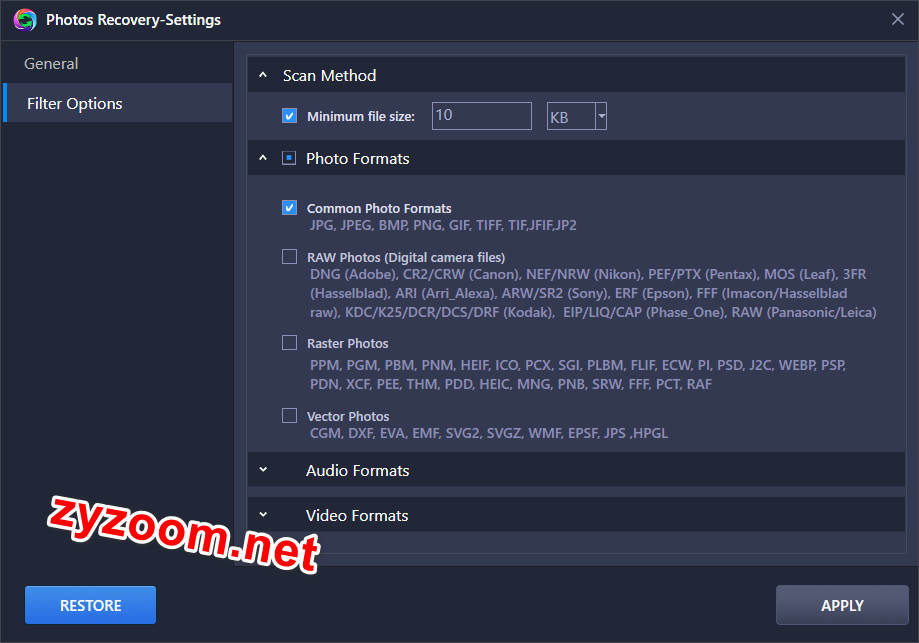Click the Video Formats heading label
This screenshot has width=919, height=643.
[357, 516]
